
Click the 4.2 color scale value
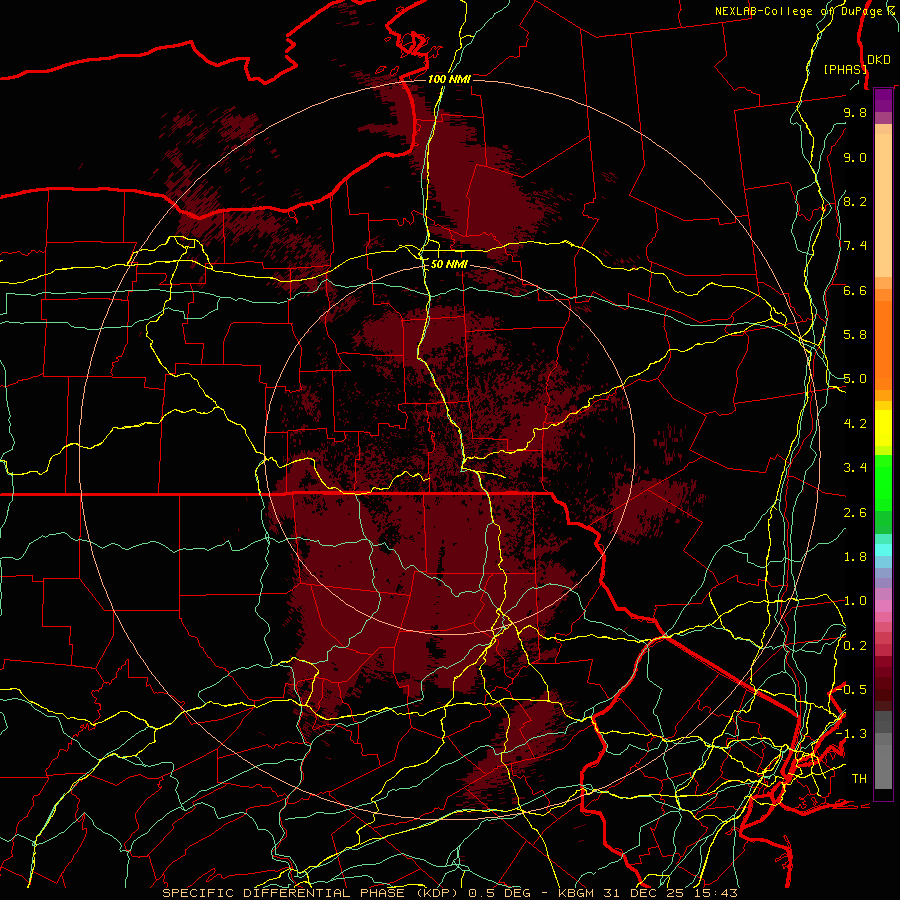click(x=855, y=424)
